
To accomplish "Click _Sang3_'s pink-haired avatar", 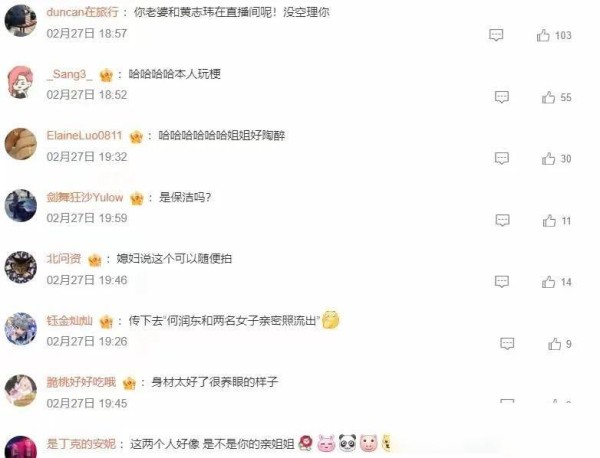I will pyautogui.click(x=21, y=82).
